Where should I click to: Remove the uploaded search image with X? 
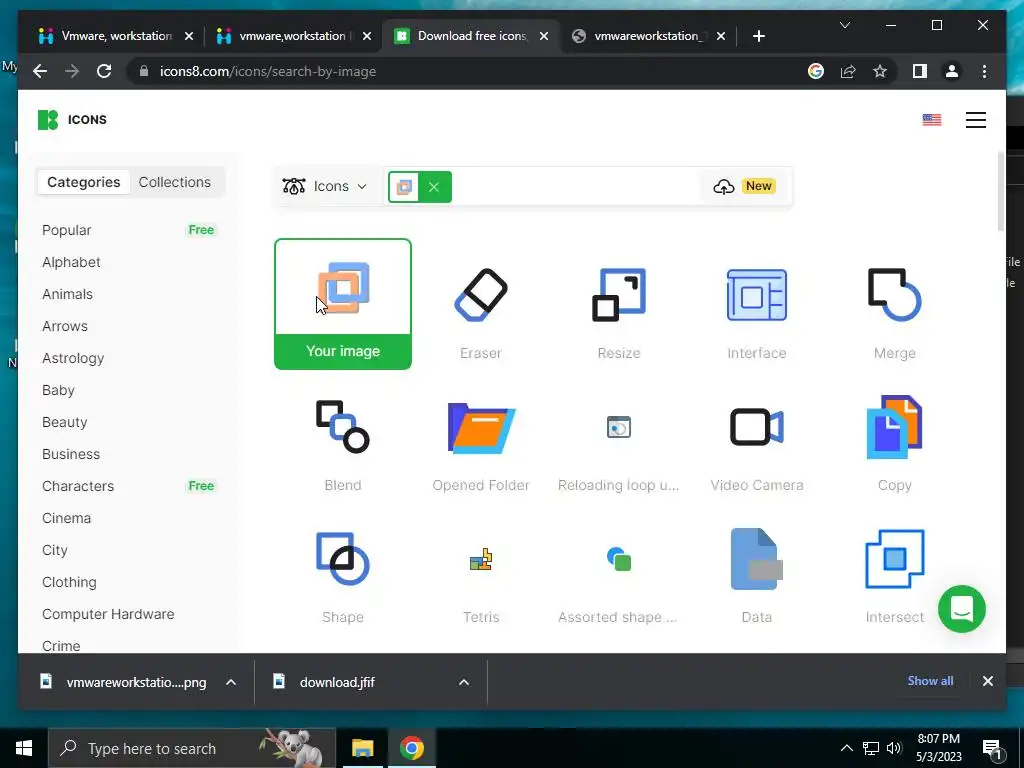[434, 187]
